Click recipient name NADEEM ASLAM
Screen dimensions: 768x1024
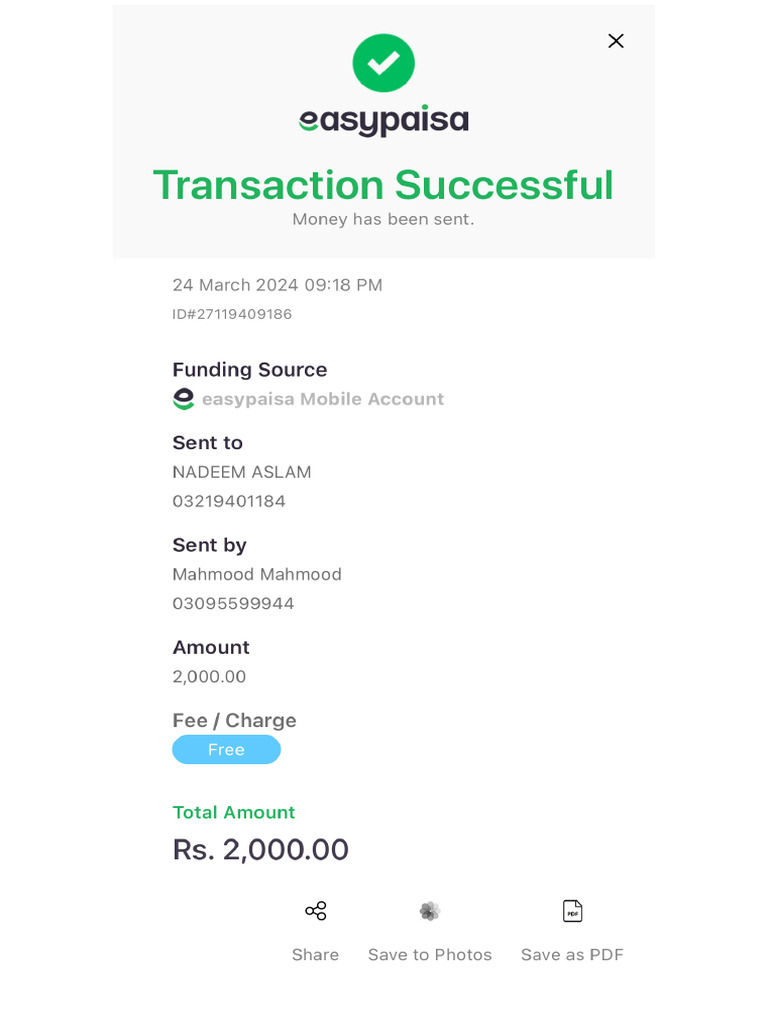[x=242, y=472]
